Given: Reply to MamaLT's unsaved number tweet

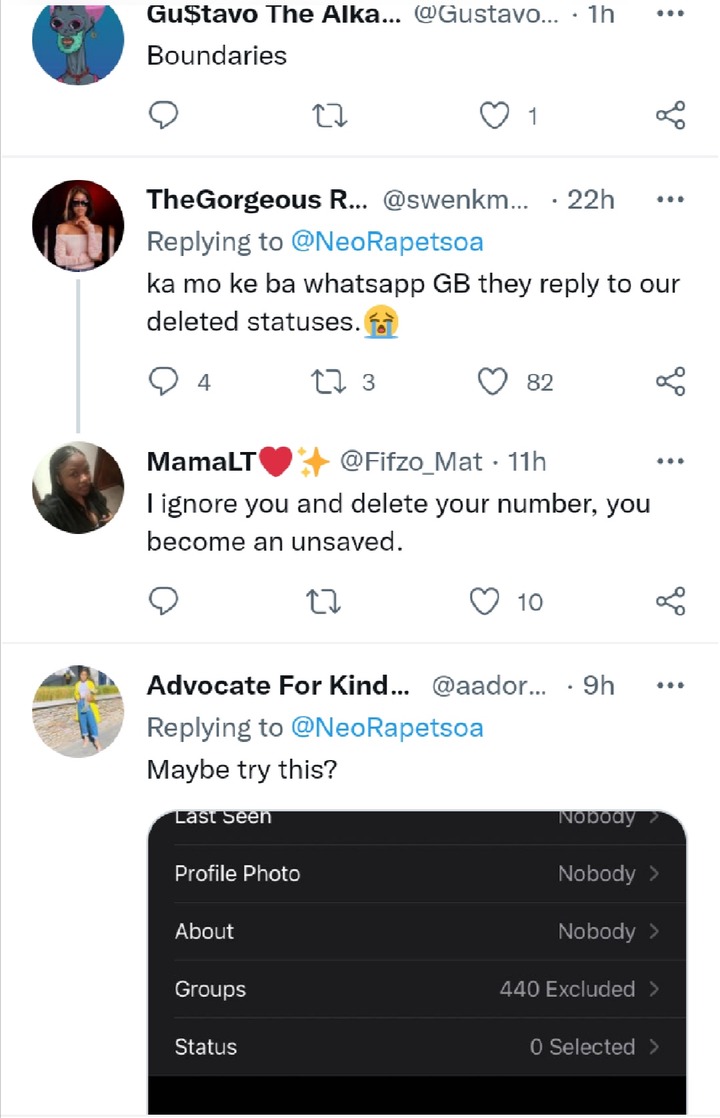Looking at the screenshot, I should (x=163, y=601).
